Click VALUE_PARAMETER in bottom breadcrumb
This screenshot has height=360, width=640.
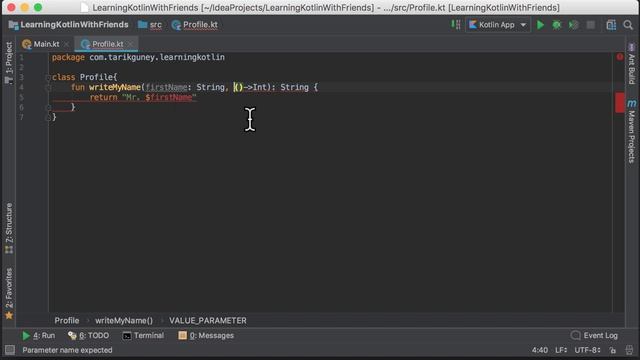point(208,321)
